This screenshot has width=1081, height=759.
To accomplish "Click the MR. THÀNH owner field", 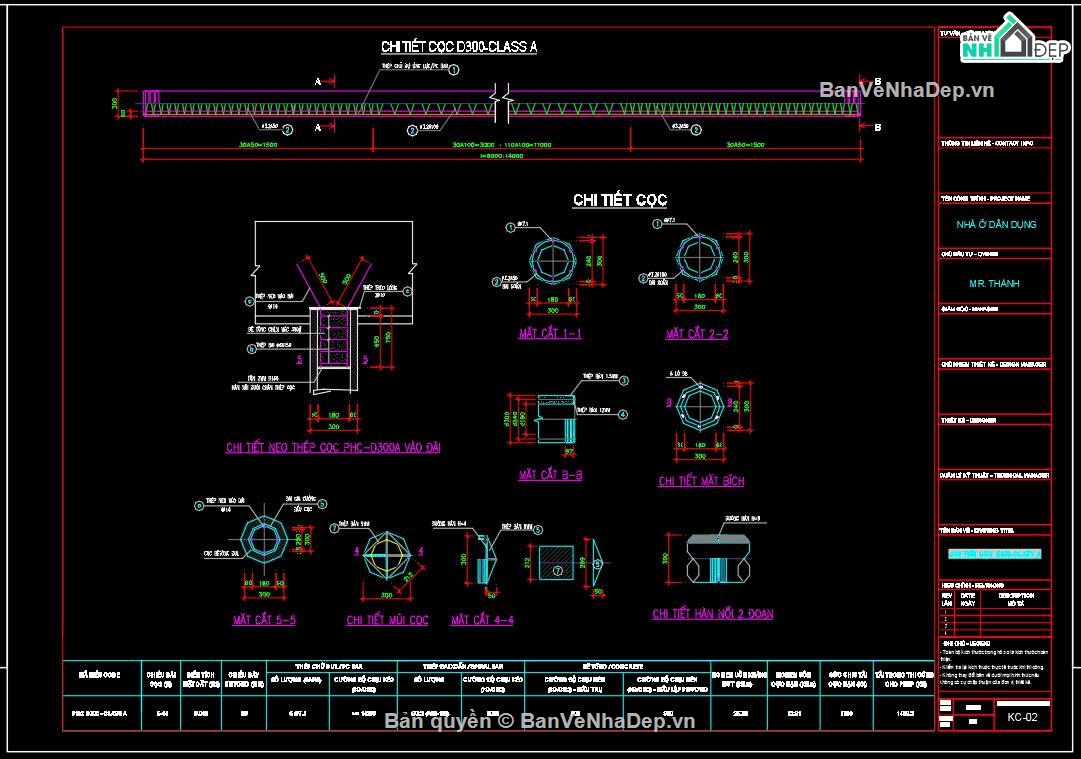I will (x=994, y=284).
